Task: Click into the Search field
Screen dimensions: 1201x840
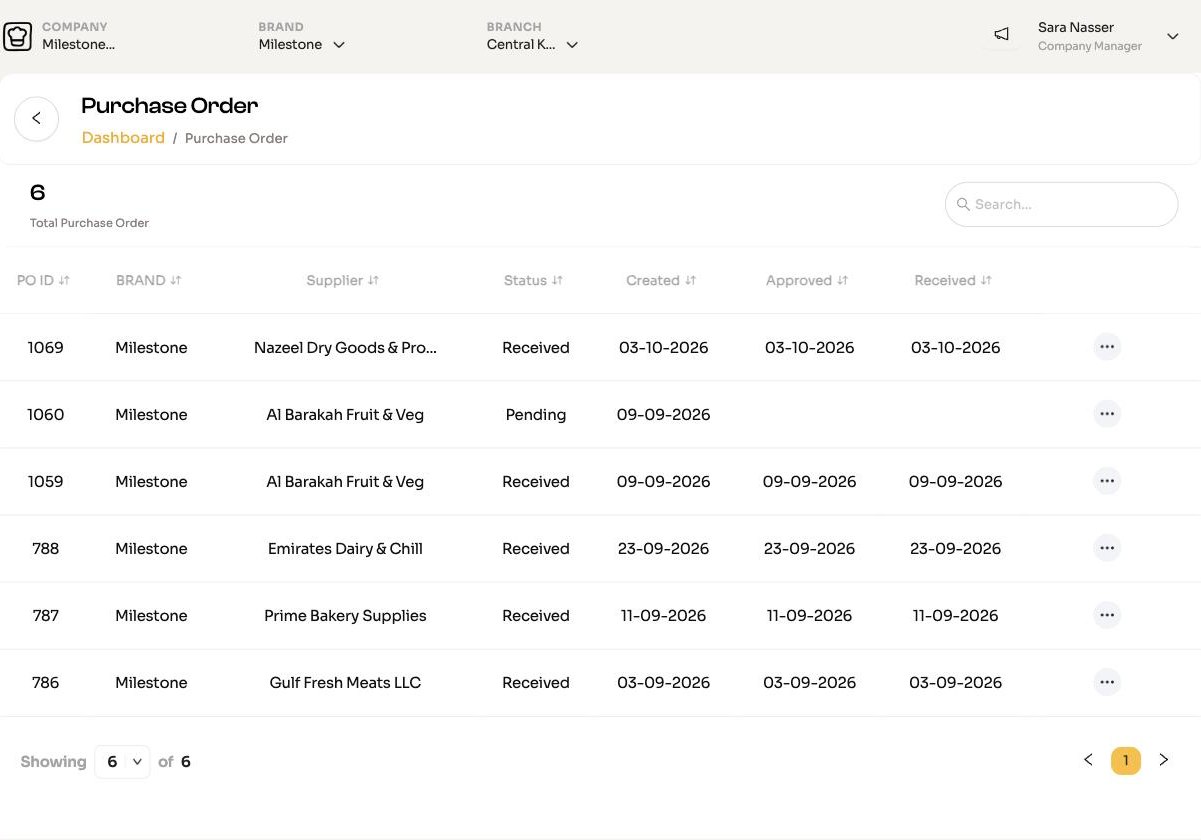Action: click(1061, 204)
